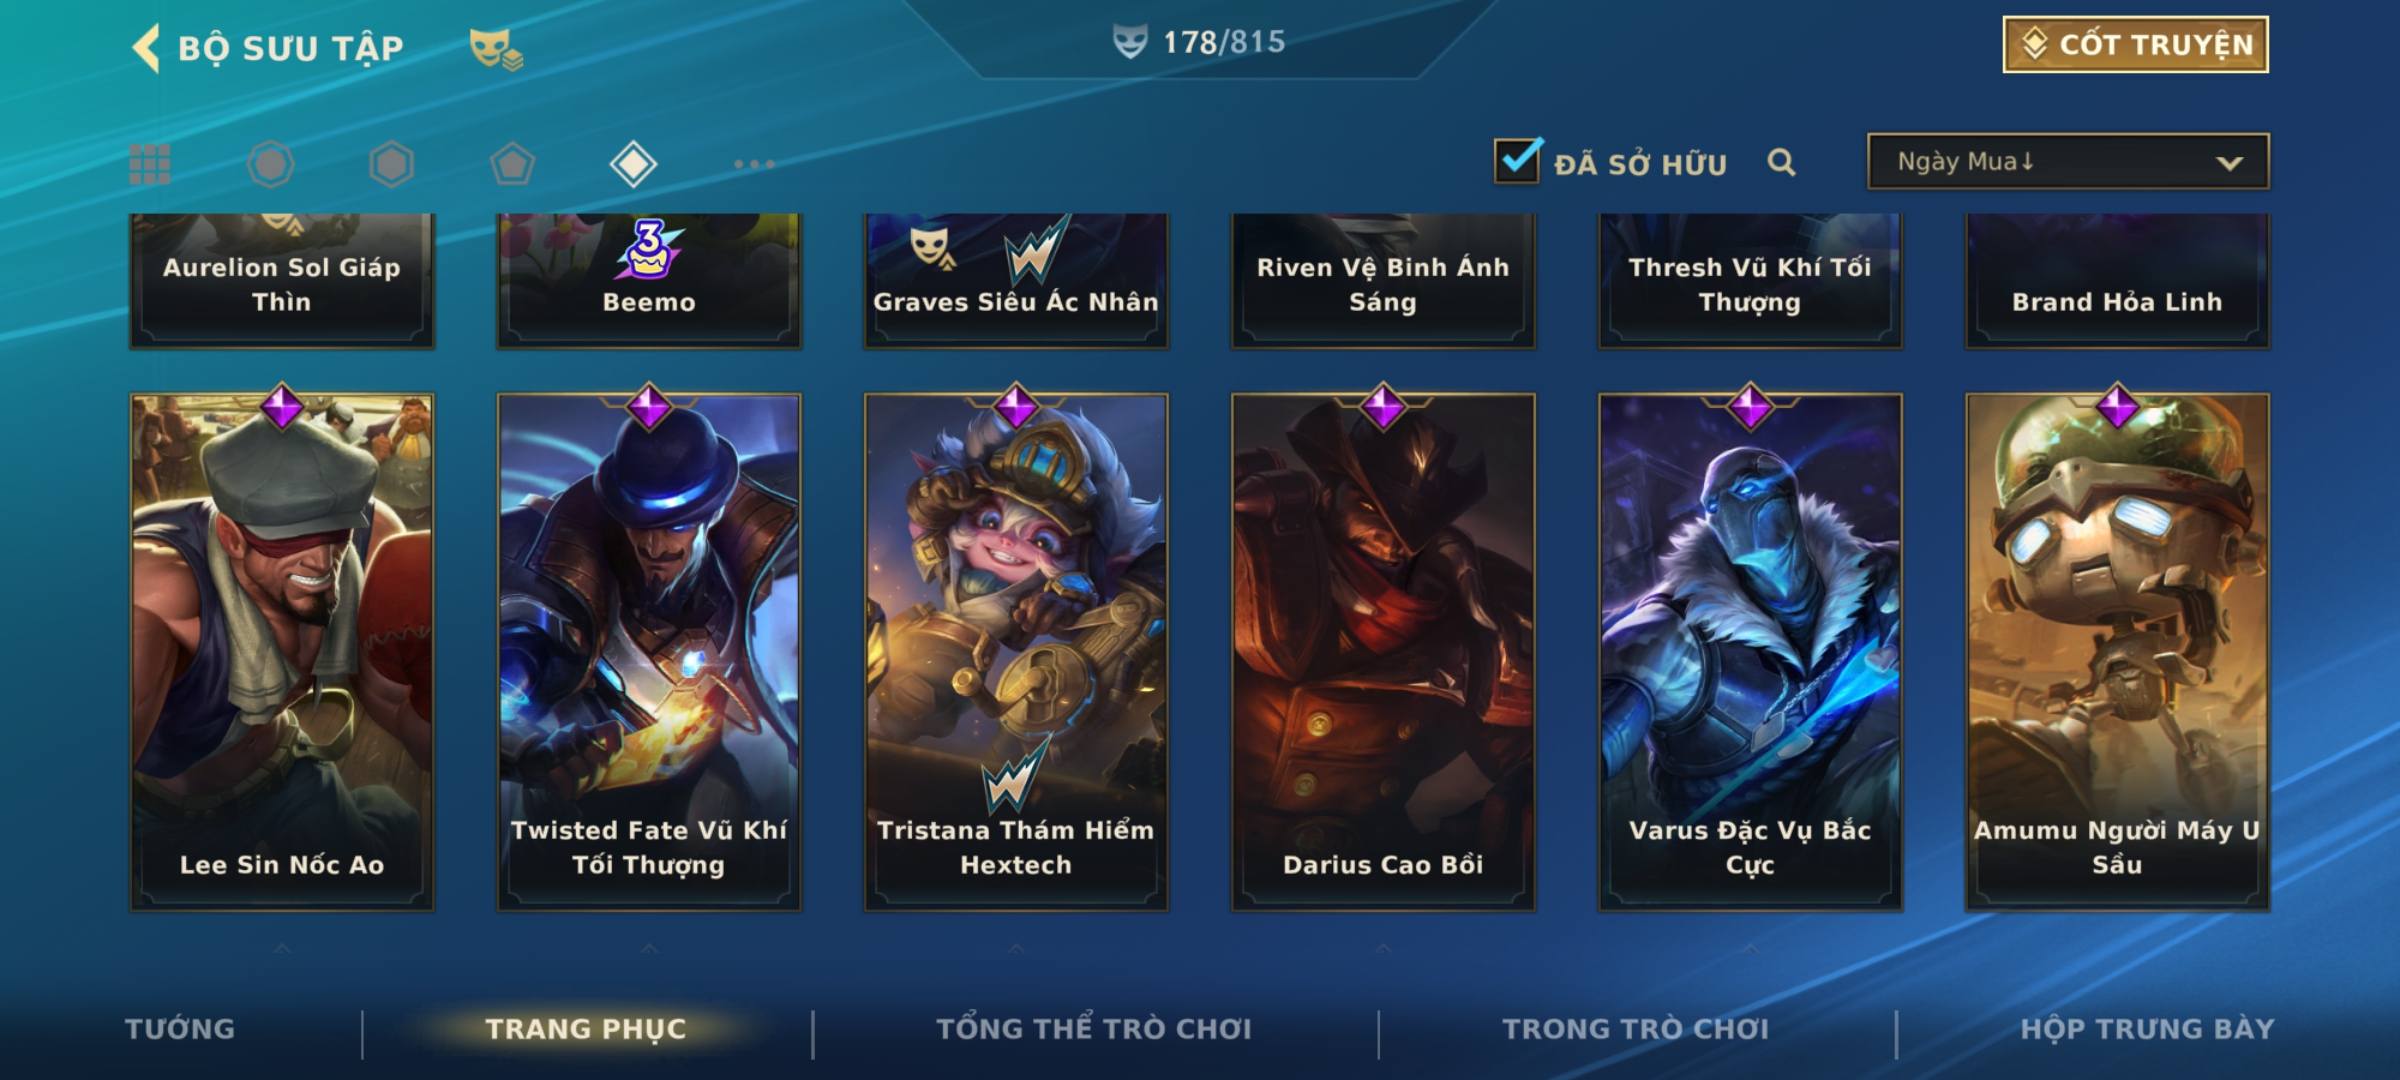Open the Cốt Truyện button
The height and width of the screenshot is (1080, 2400).
point(2135,45)
